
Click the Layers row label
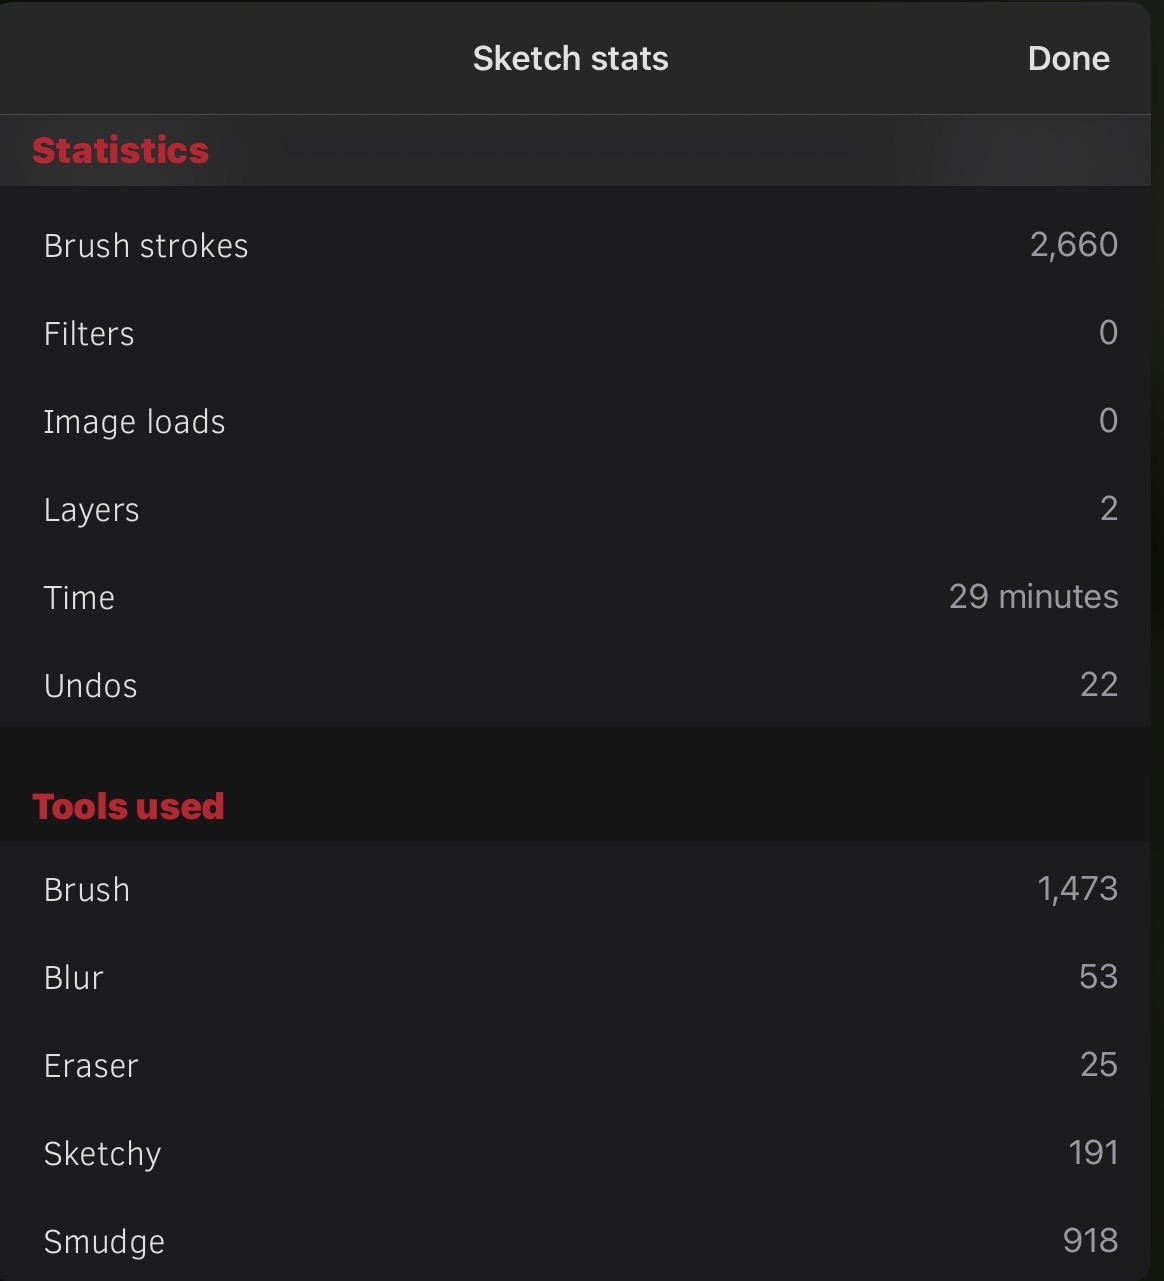point(91,510)
